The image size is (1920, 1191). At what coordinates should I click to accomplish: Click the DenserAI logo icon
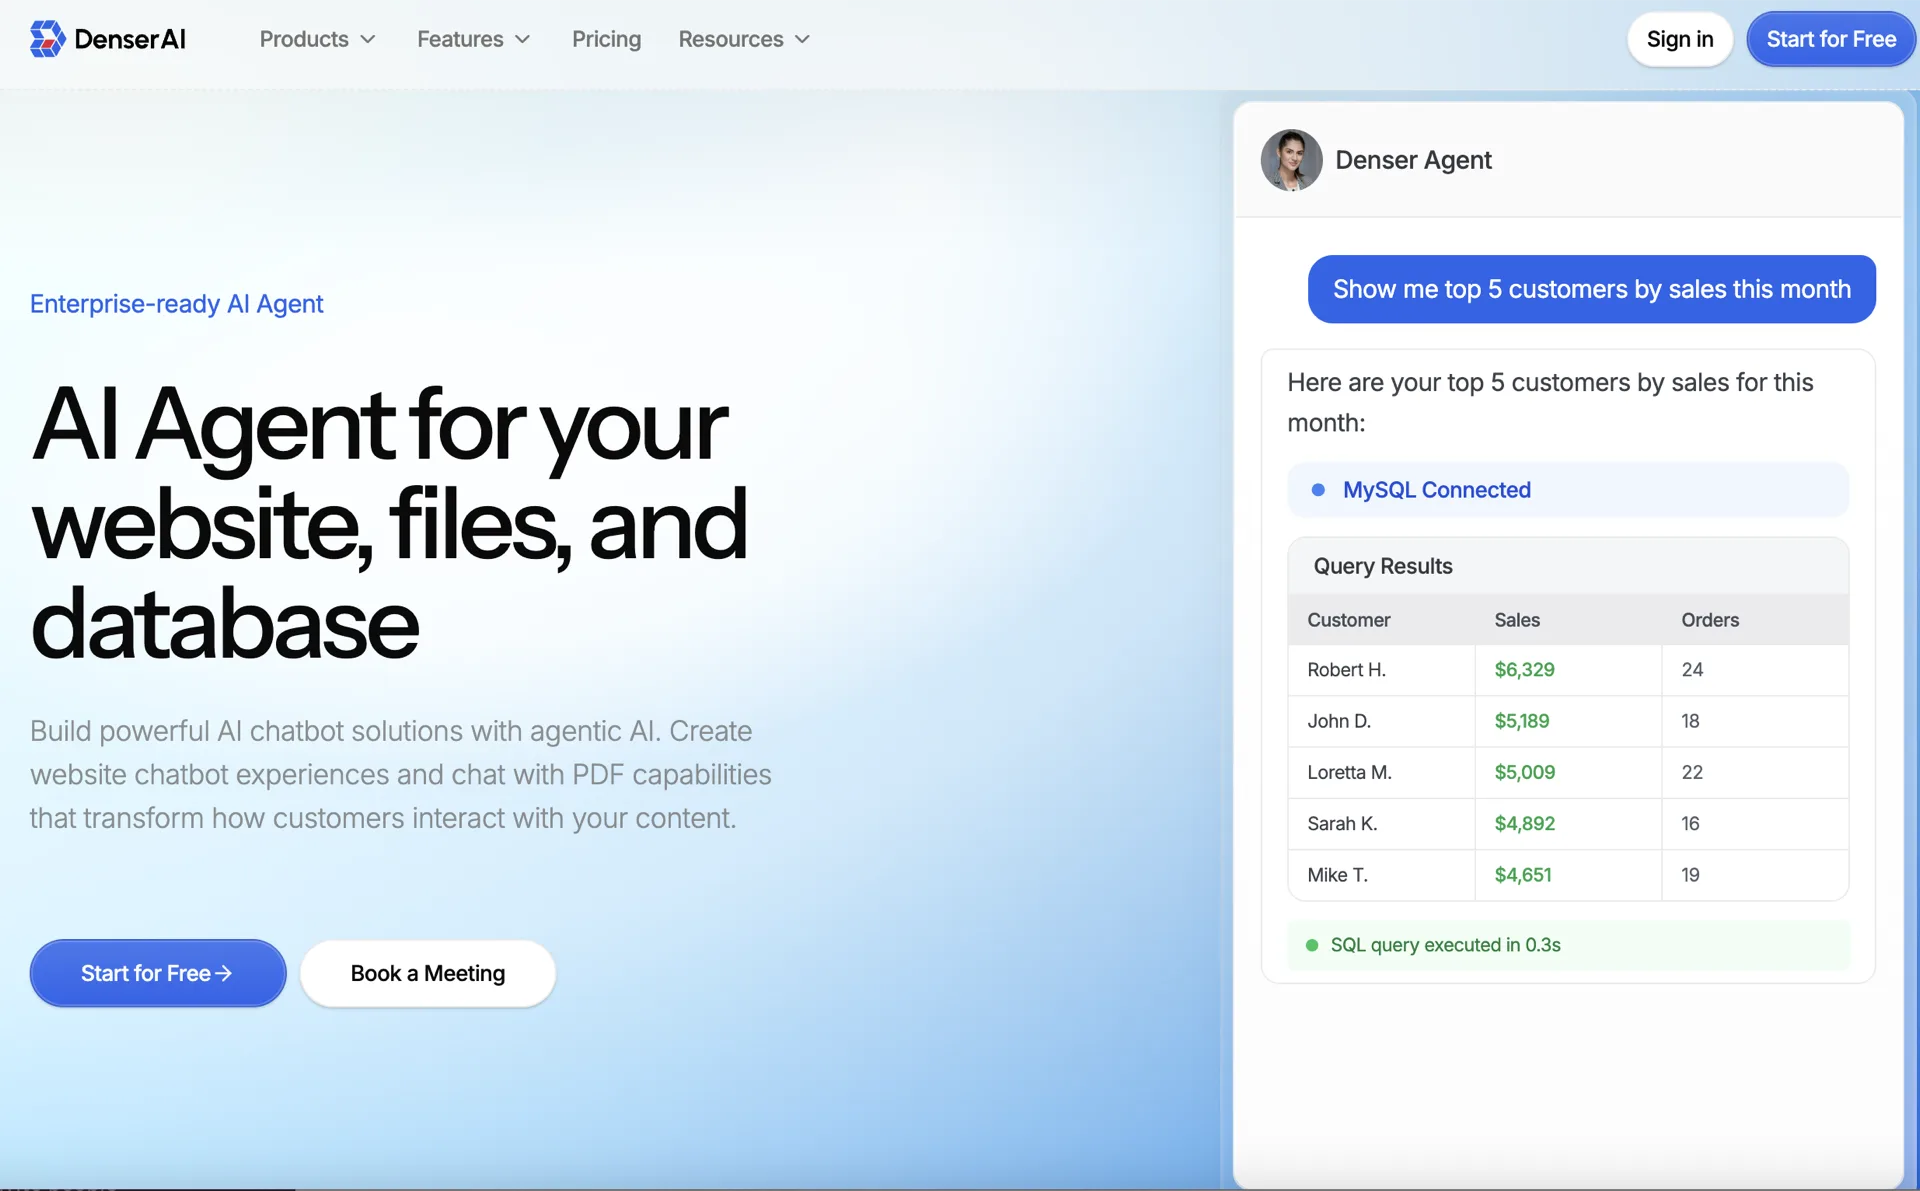pyautogui.click(x=47, y=38)
